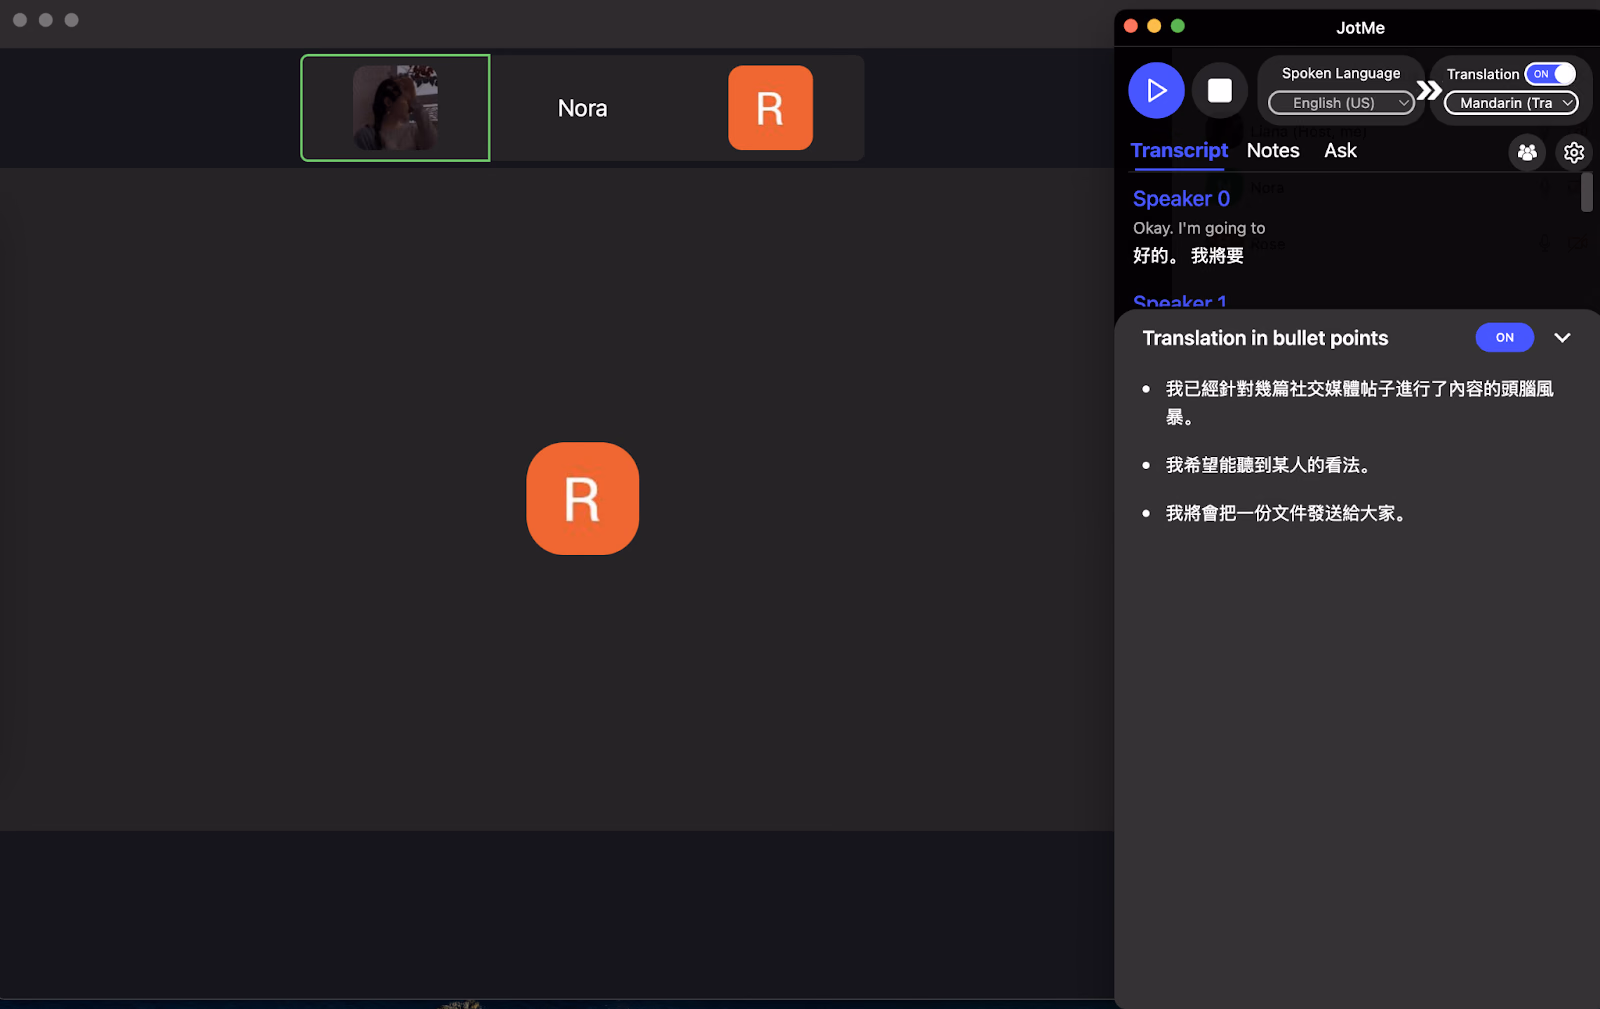Click the JotMe window title
Viewport: 1600px width, 1009px height.
1360,28
